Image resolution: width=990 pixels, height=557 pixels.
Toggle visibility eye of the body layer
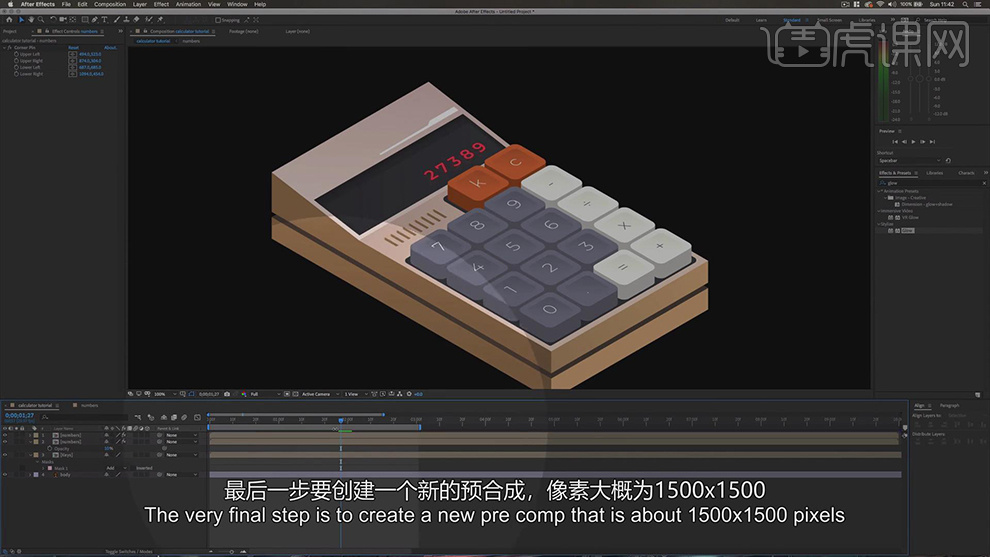click(x=5, y=474)
